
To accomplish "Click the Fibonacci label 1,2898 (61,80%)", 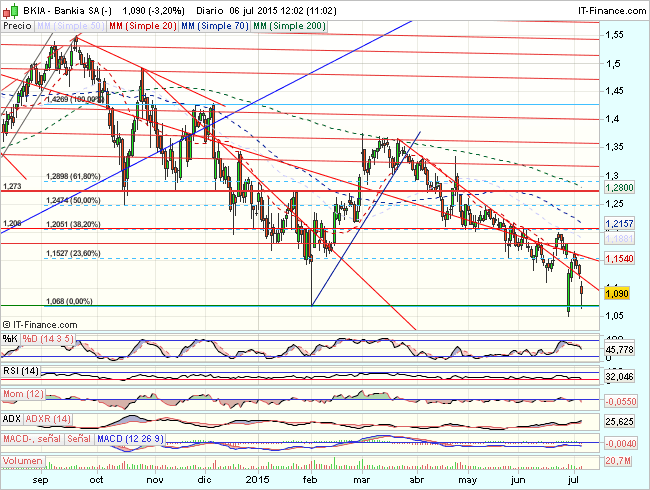I will 73,176.
